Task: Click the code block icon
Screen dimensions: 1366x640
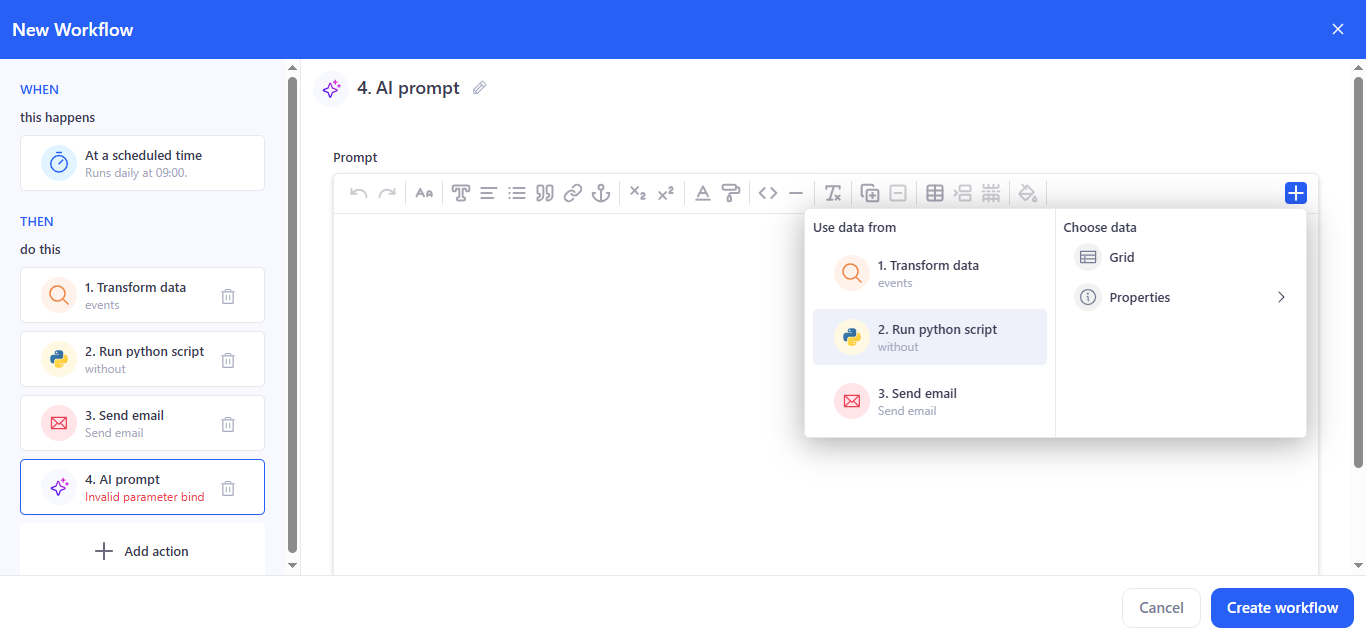Action: [768, 192]
